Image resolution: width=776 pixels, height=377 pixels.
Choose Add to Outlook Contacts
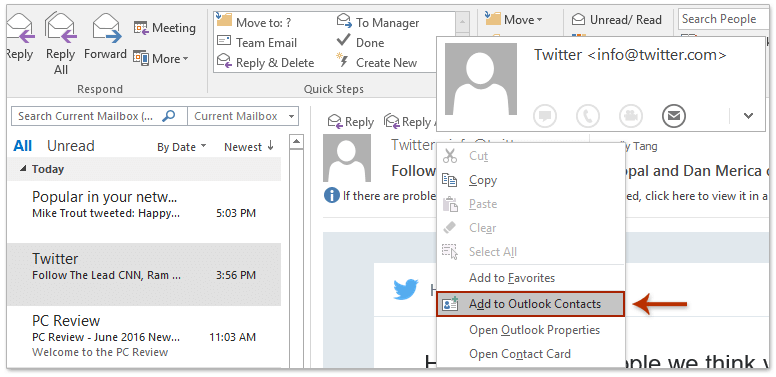click(x=531, y=304)
